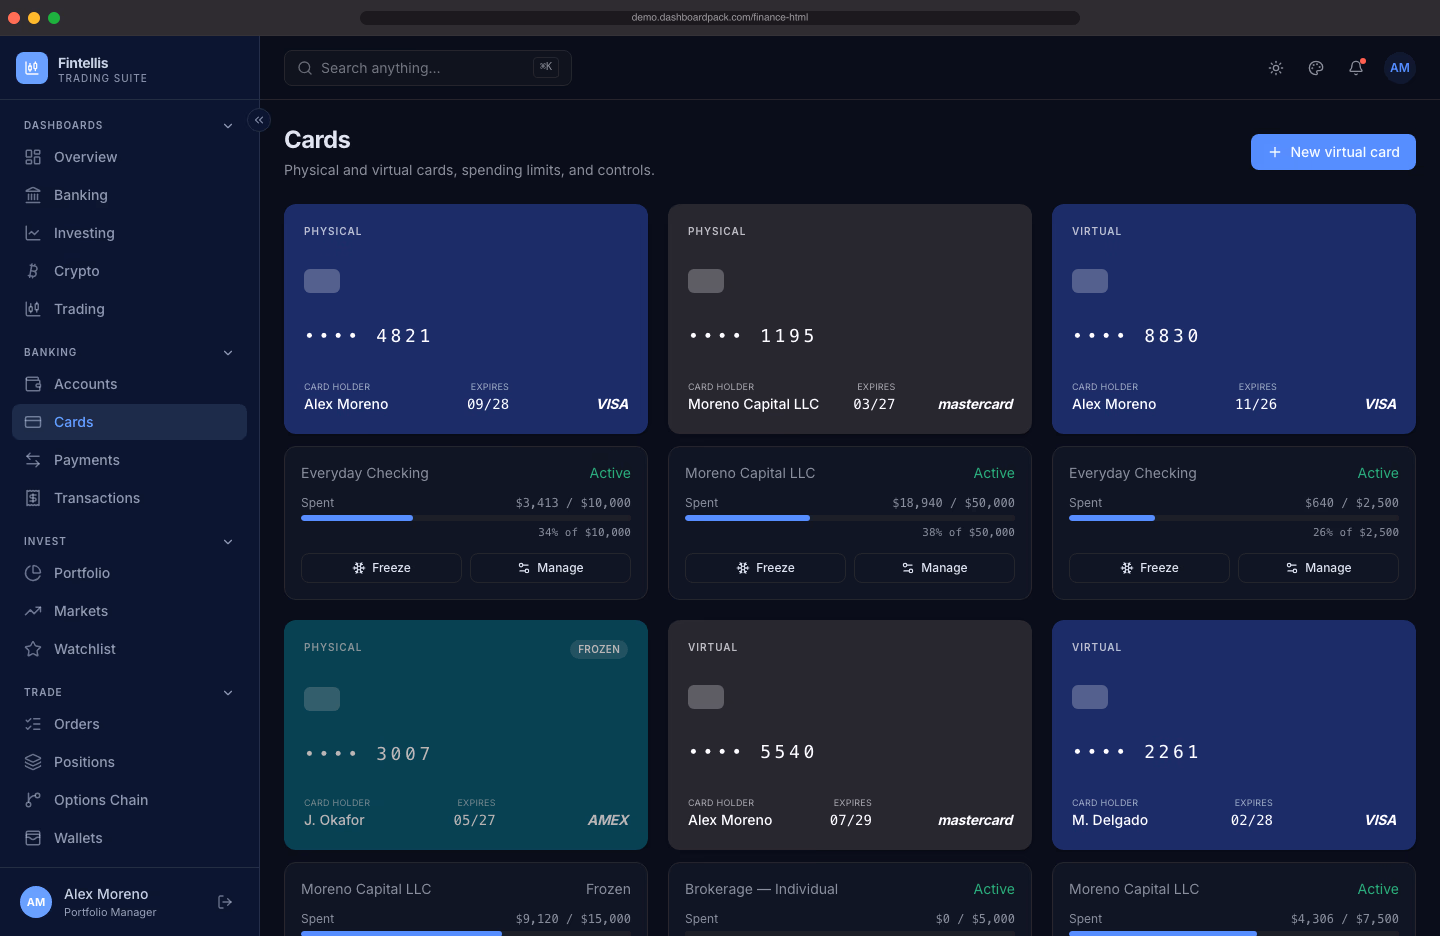Viewport: 1440px width, 936px height.
Task: Click spending bar at 38% of $50,000
Action: [x=850, y=518]
